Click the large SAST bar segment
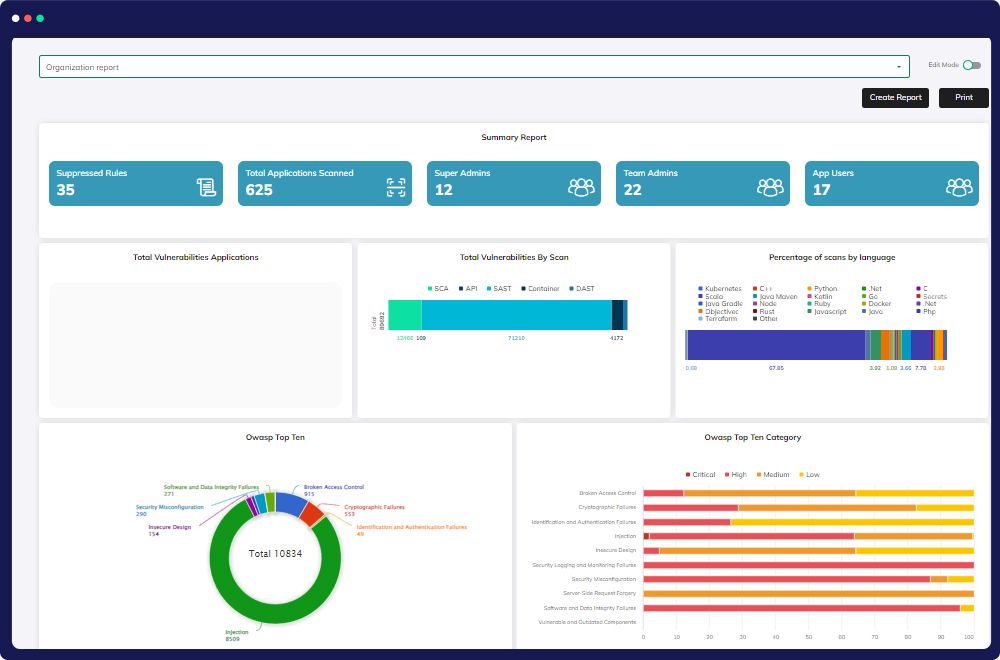1000x660 pixels. tap(516, 315)
